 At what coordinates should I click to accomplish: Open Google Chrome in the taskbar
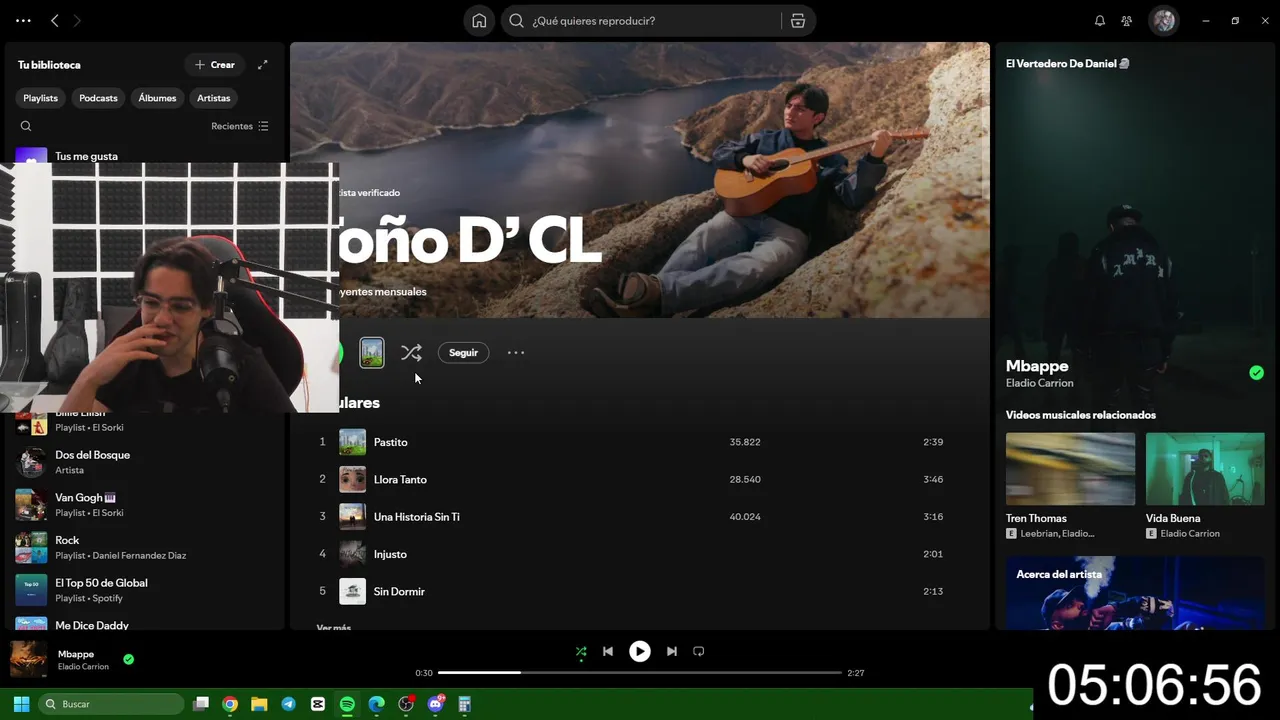pyautogui.click(x=230, y=704)
